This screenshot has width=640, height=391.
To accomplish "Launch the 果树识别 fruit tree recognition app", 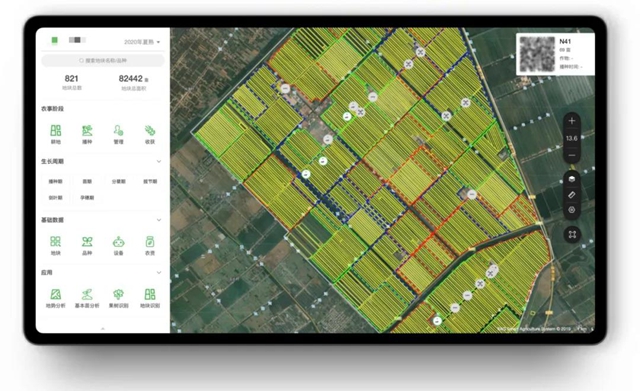I will [x=118, y=294].
